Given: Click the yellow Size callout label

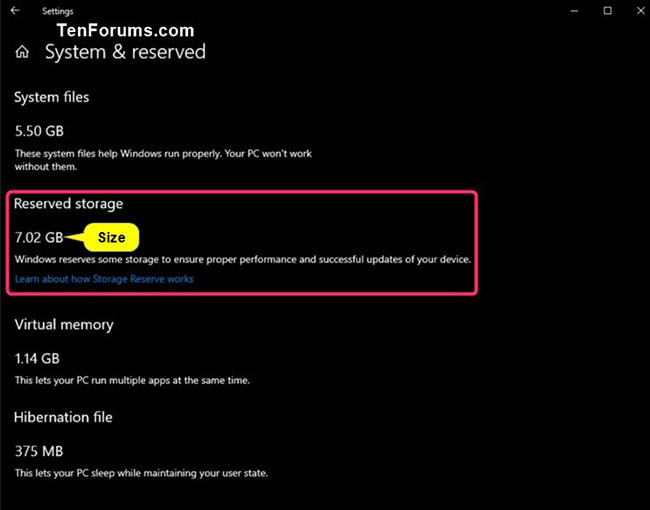Looking at the screenshot, I should pyautogui.click(x=111, y=237).
